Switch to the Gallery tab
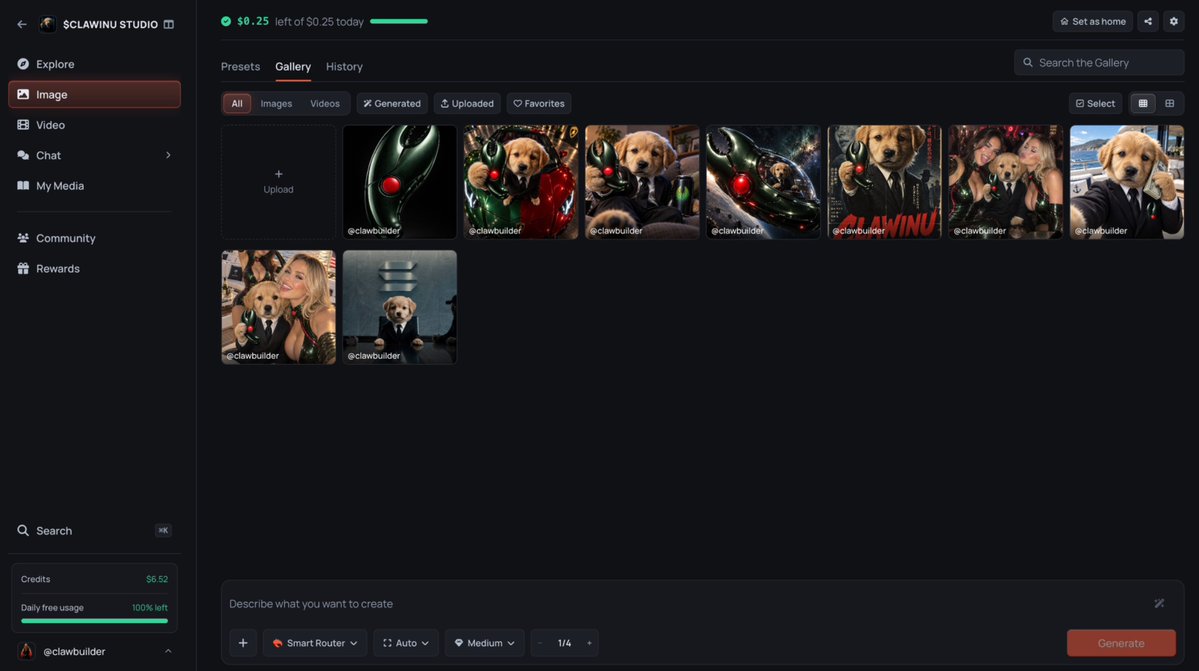 pos(293,66)
